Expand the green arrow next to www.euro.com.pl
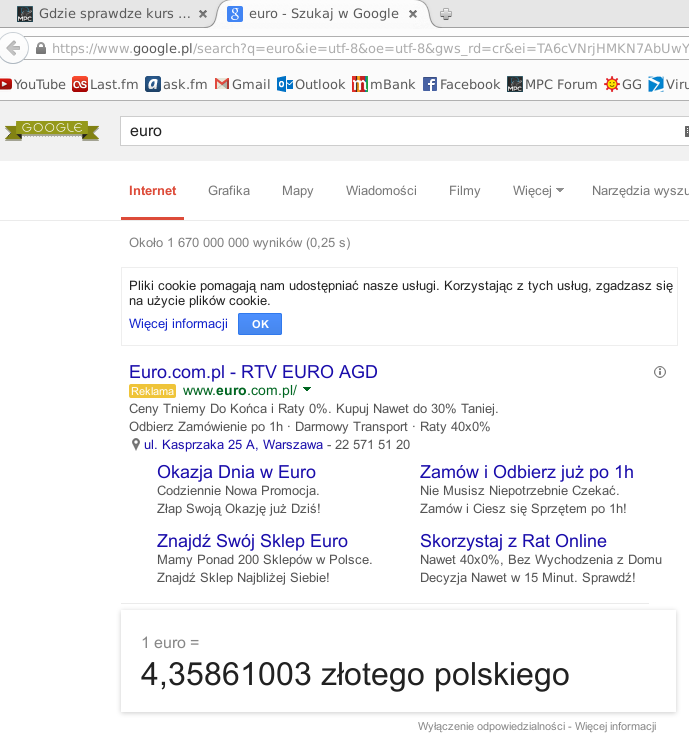Screen dimensions: 689x745 307,390
